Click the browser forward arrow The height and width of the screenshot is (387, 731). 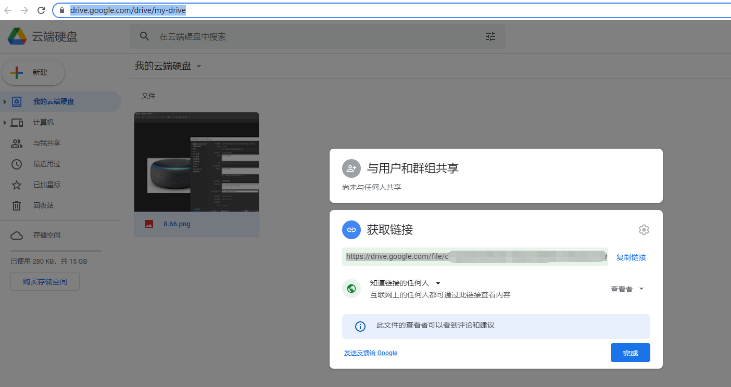point(24,10)
